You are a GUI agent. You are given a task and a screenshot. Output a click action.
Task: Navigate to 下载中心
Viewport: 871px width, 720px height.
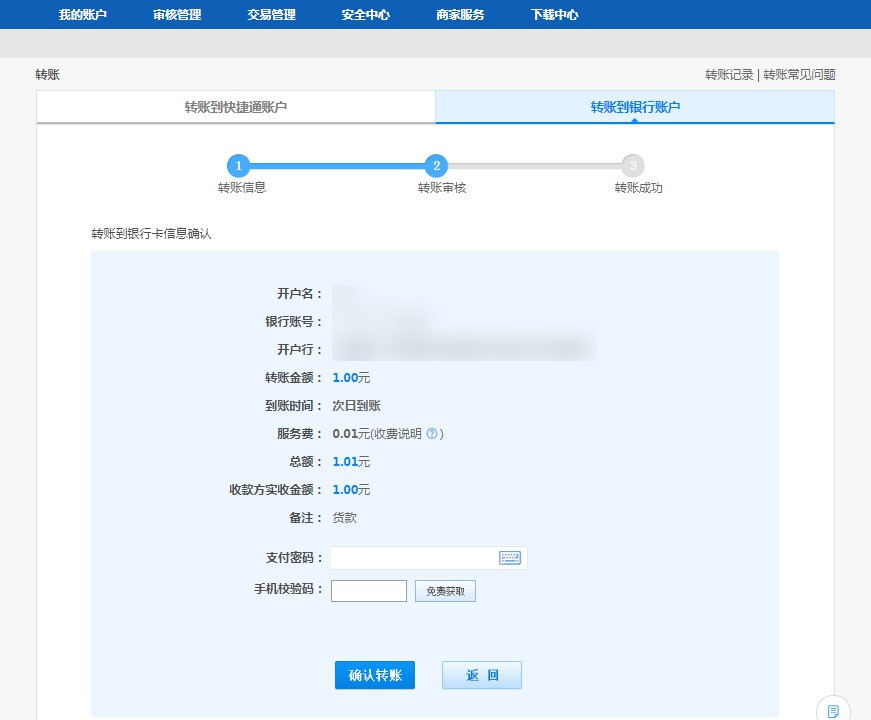point(554,15)
